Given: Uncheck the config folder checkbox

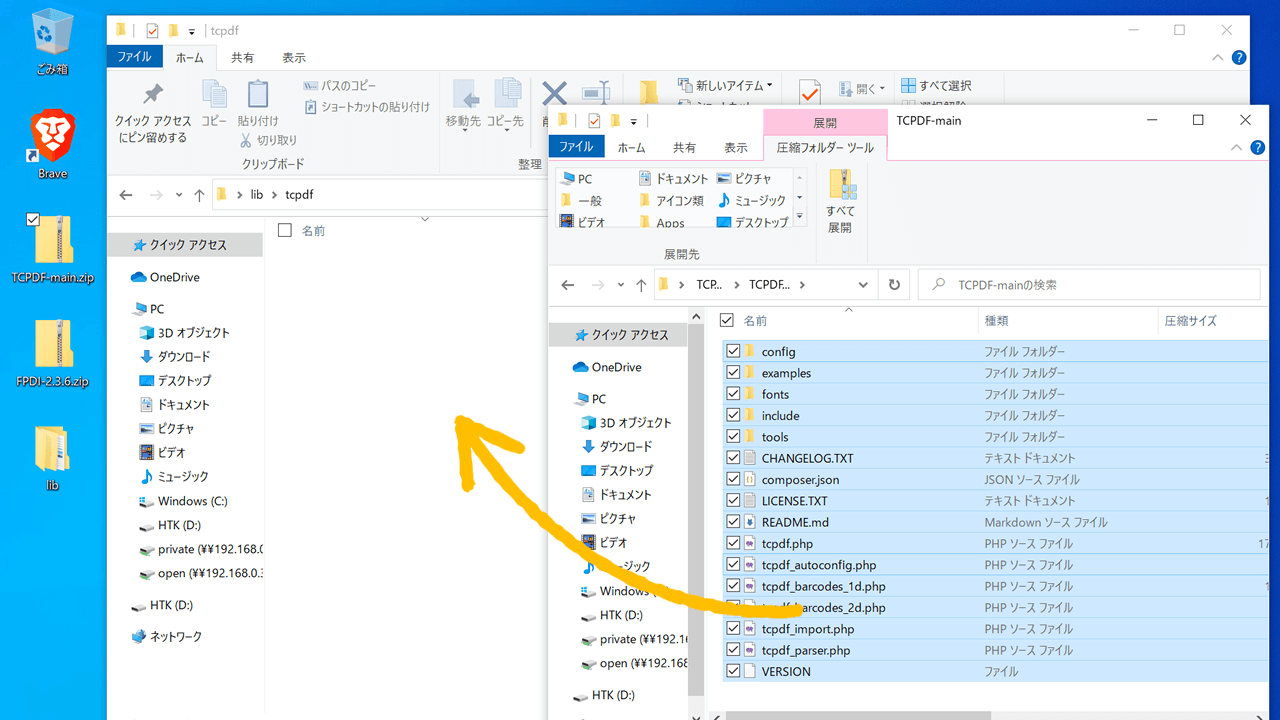Looking at the screenshot, I should pyautogui.click(x=733, y=350).
